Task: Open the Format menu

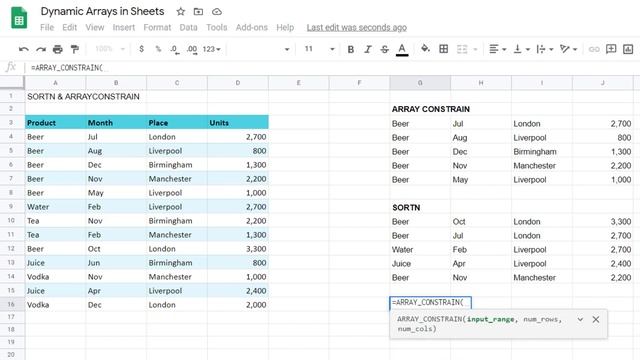Action: (x=157, y=27)
